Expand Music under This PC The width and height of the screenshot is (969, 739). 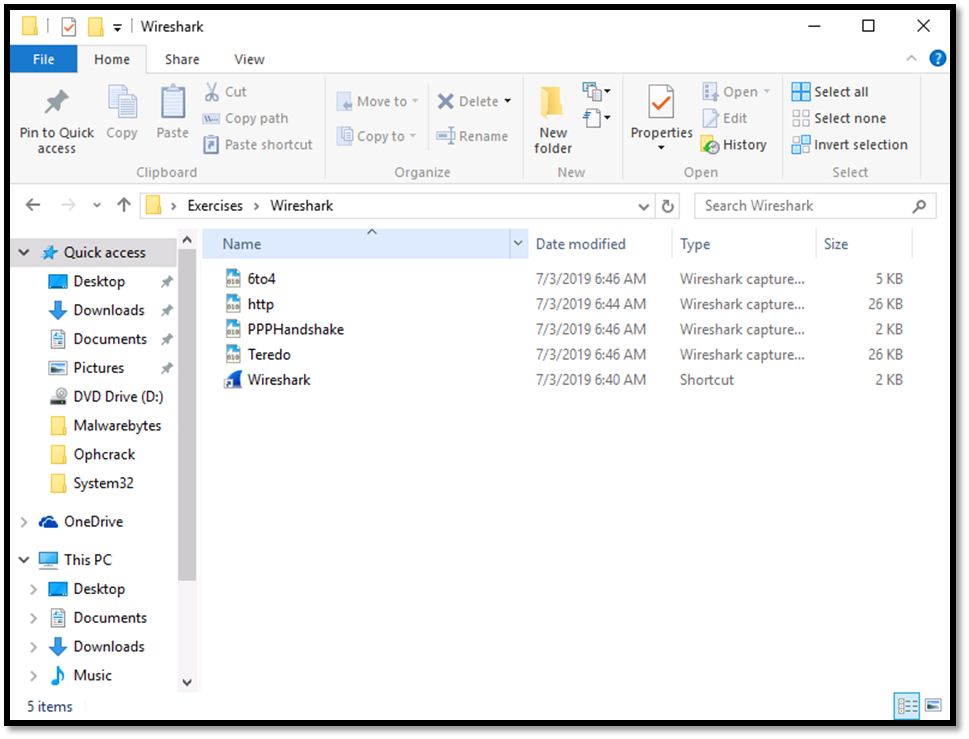[33, 676]
